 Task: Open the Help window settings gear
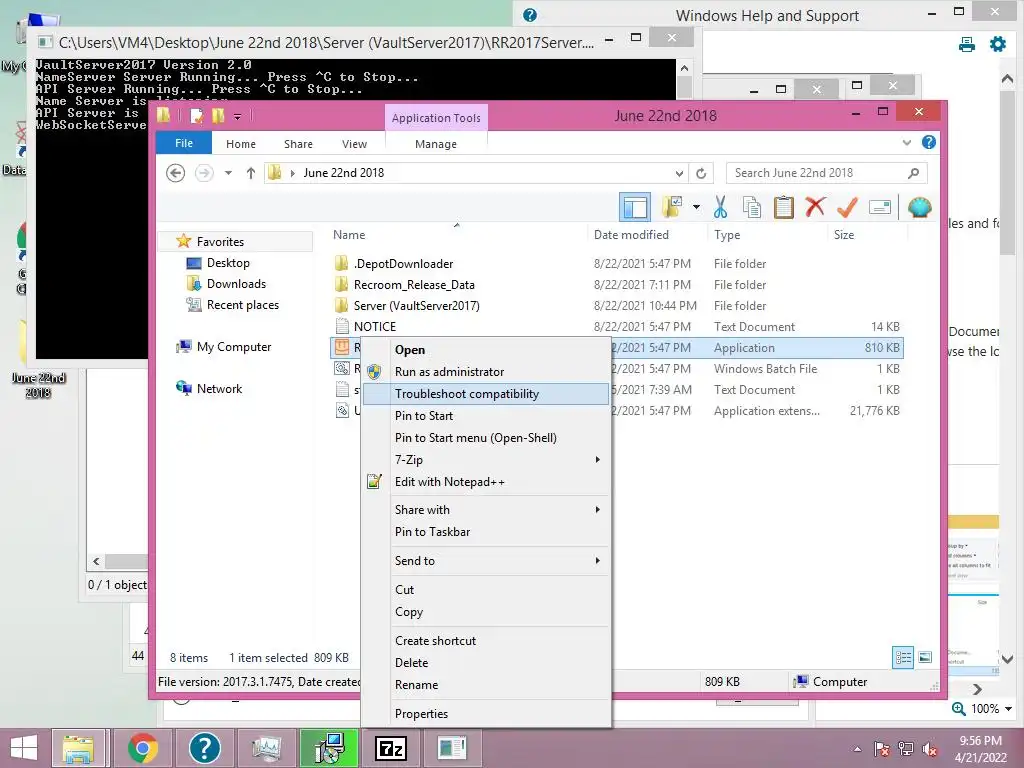point(998,44)
